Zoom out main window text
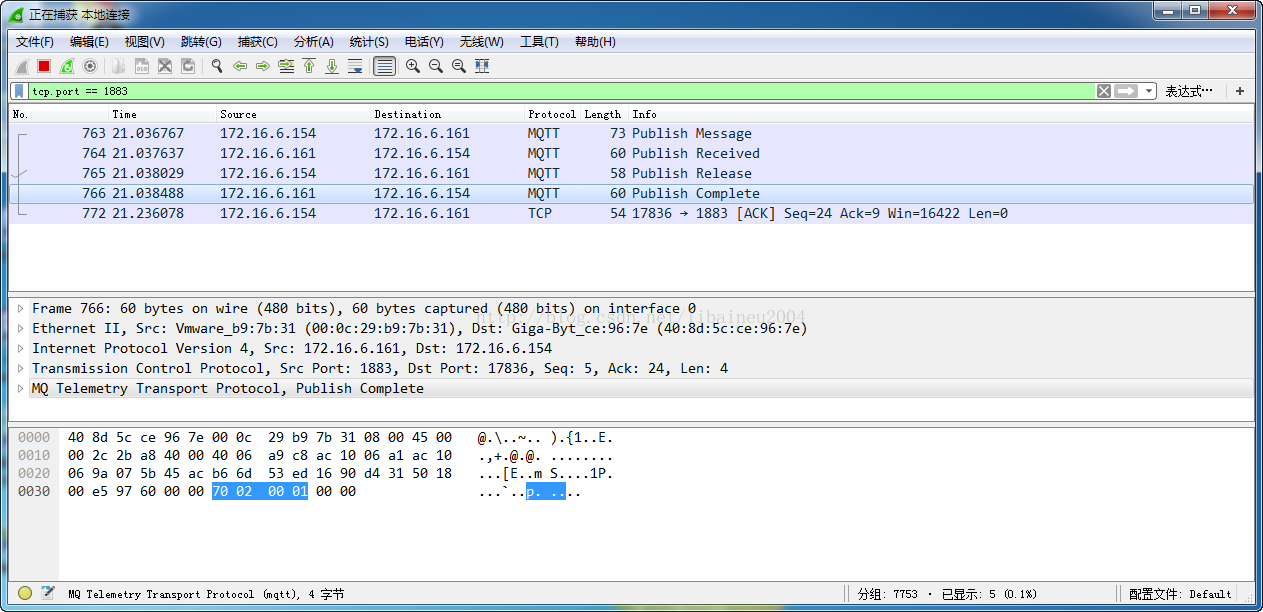The image size is (1263, 612). tap(436, 66)
